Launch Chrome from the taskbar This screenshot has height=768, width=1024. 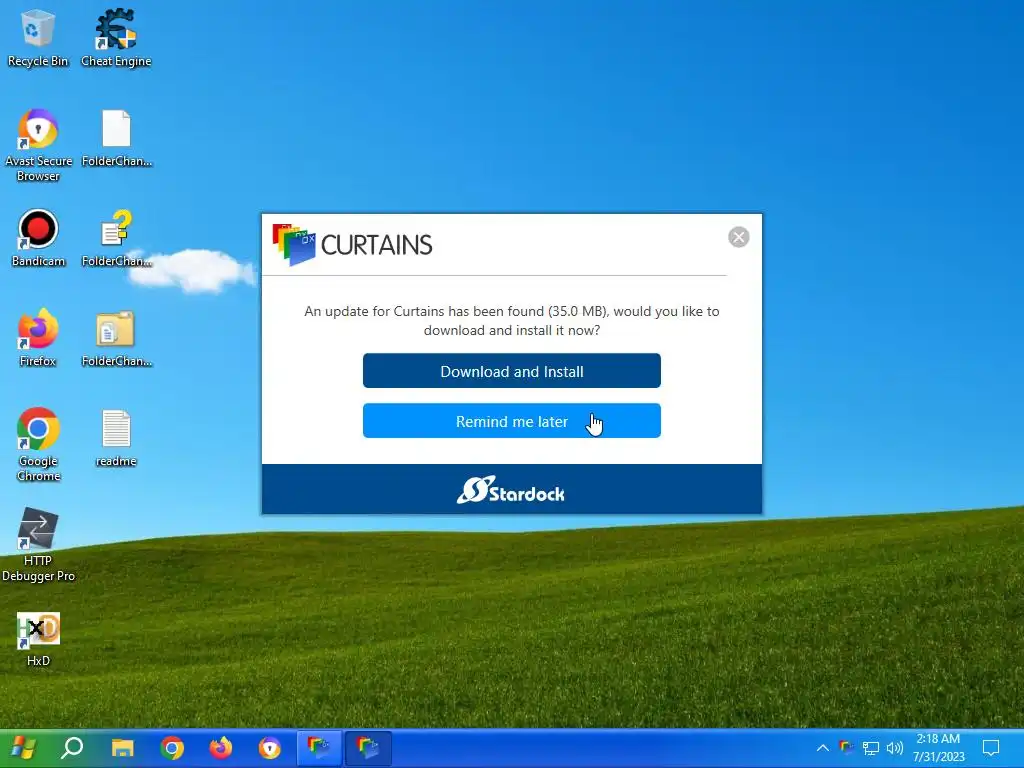pos(172,748)
